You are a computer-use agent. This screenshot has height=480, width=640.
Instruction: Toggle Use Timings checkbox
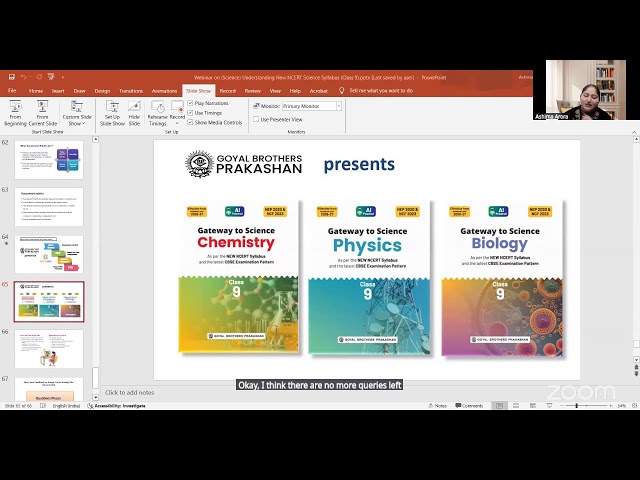coord(190,113)
